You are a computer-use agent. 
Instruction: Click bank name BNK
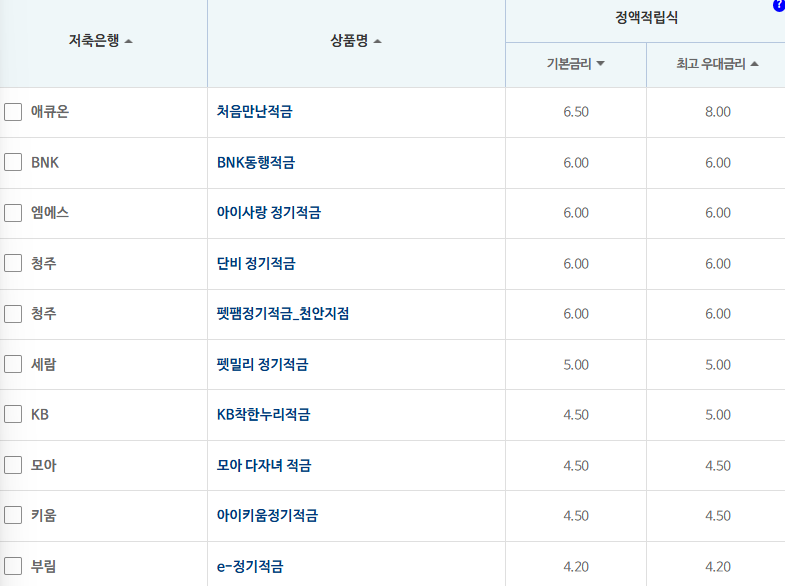pyautogui.click(x=45, y=162)
